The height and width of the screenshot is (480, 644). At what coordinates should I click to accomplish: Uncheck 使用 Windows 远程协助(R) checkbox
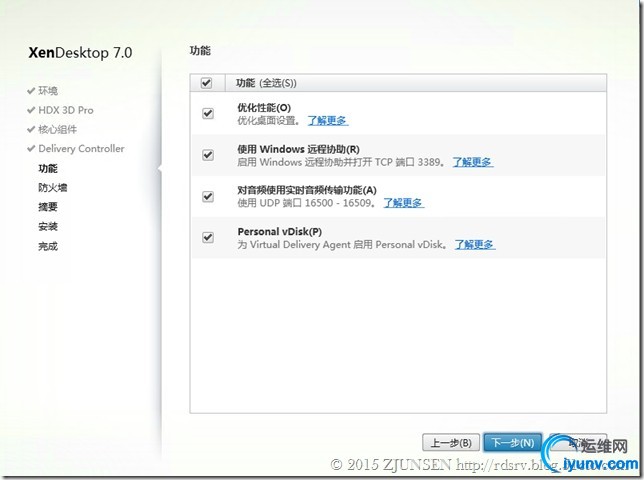(x=208, y=155)
